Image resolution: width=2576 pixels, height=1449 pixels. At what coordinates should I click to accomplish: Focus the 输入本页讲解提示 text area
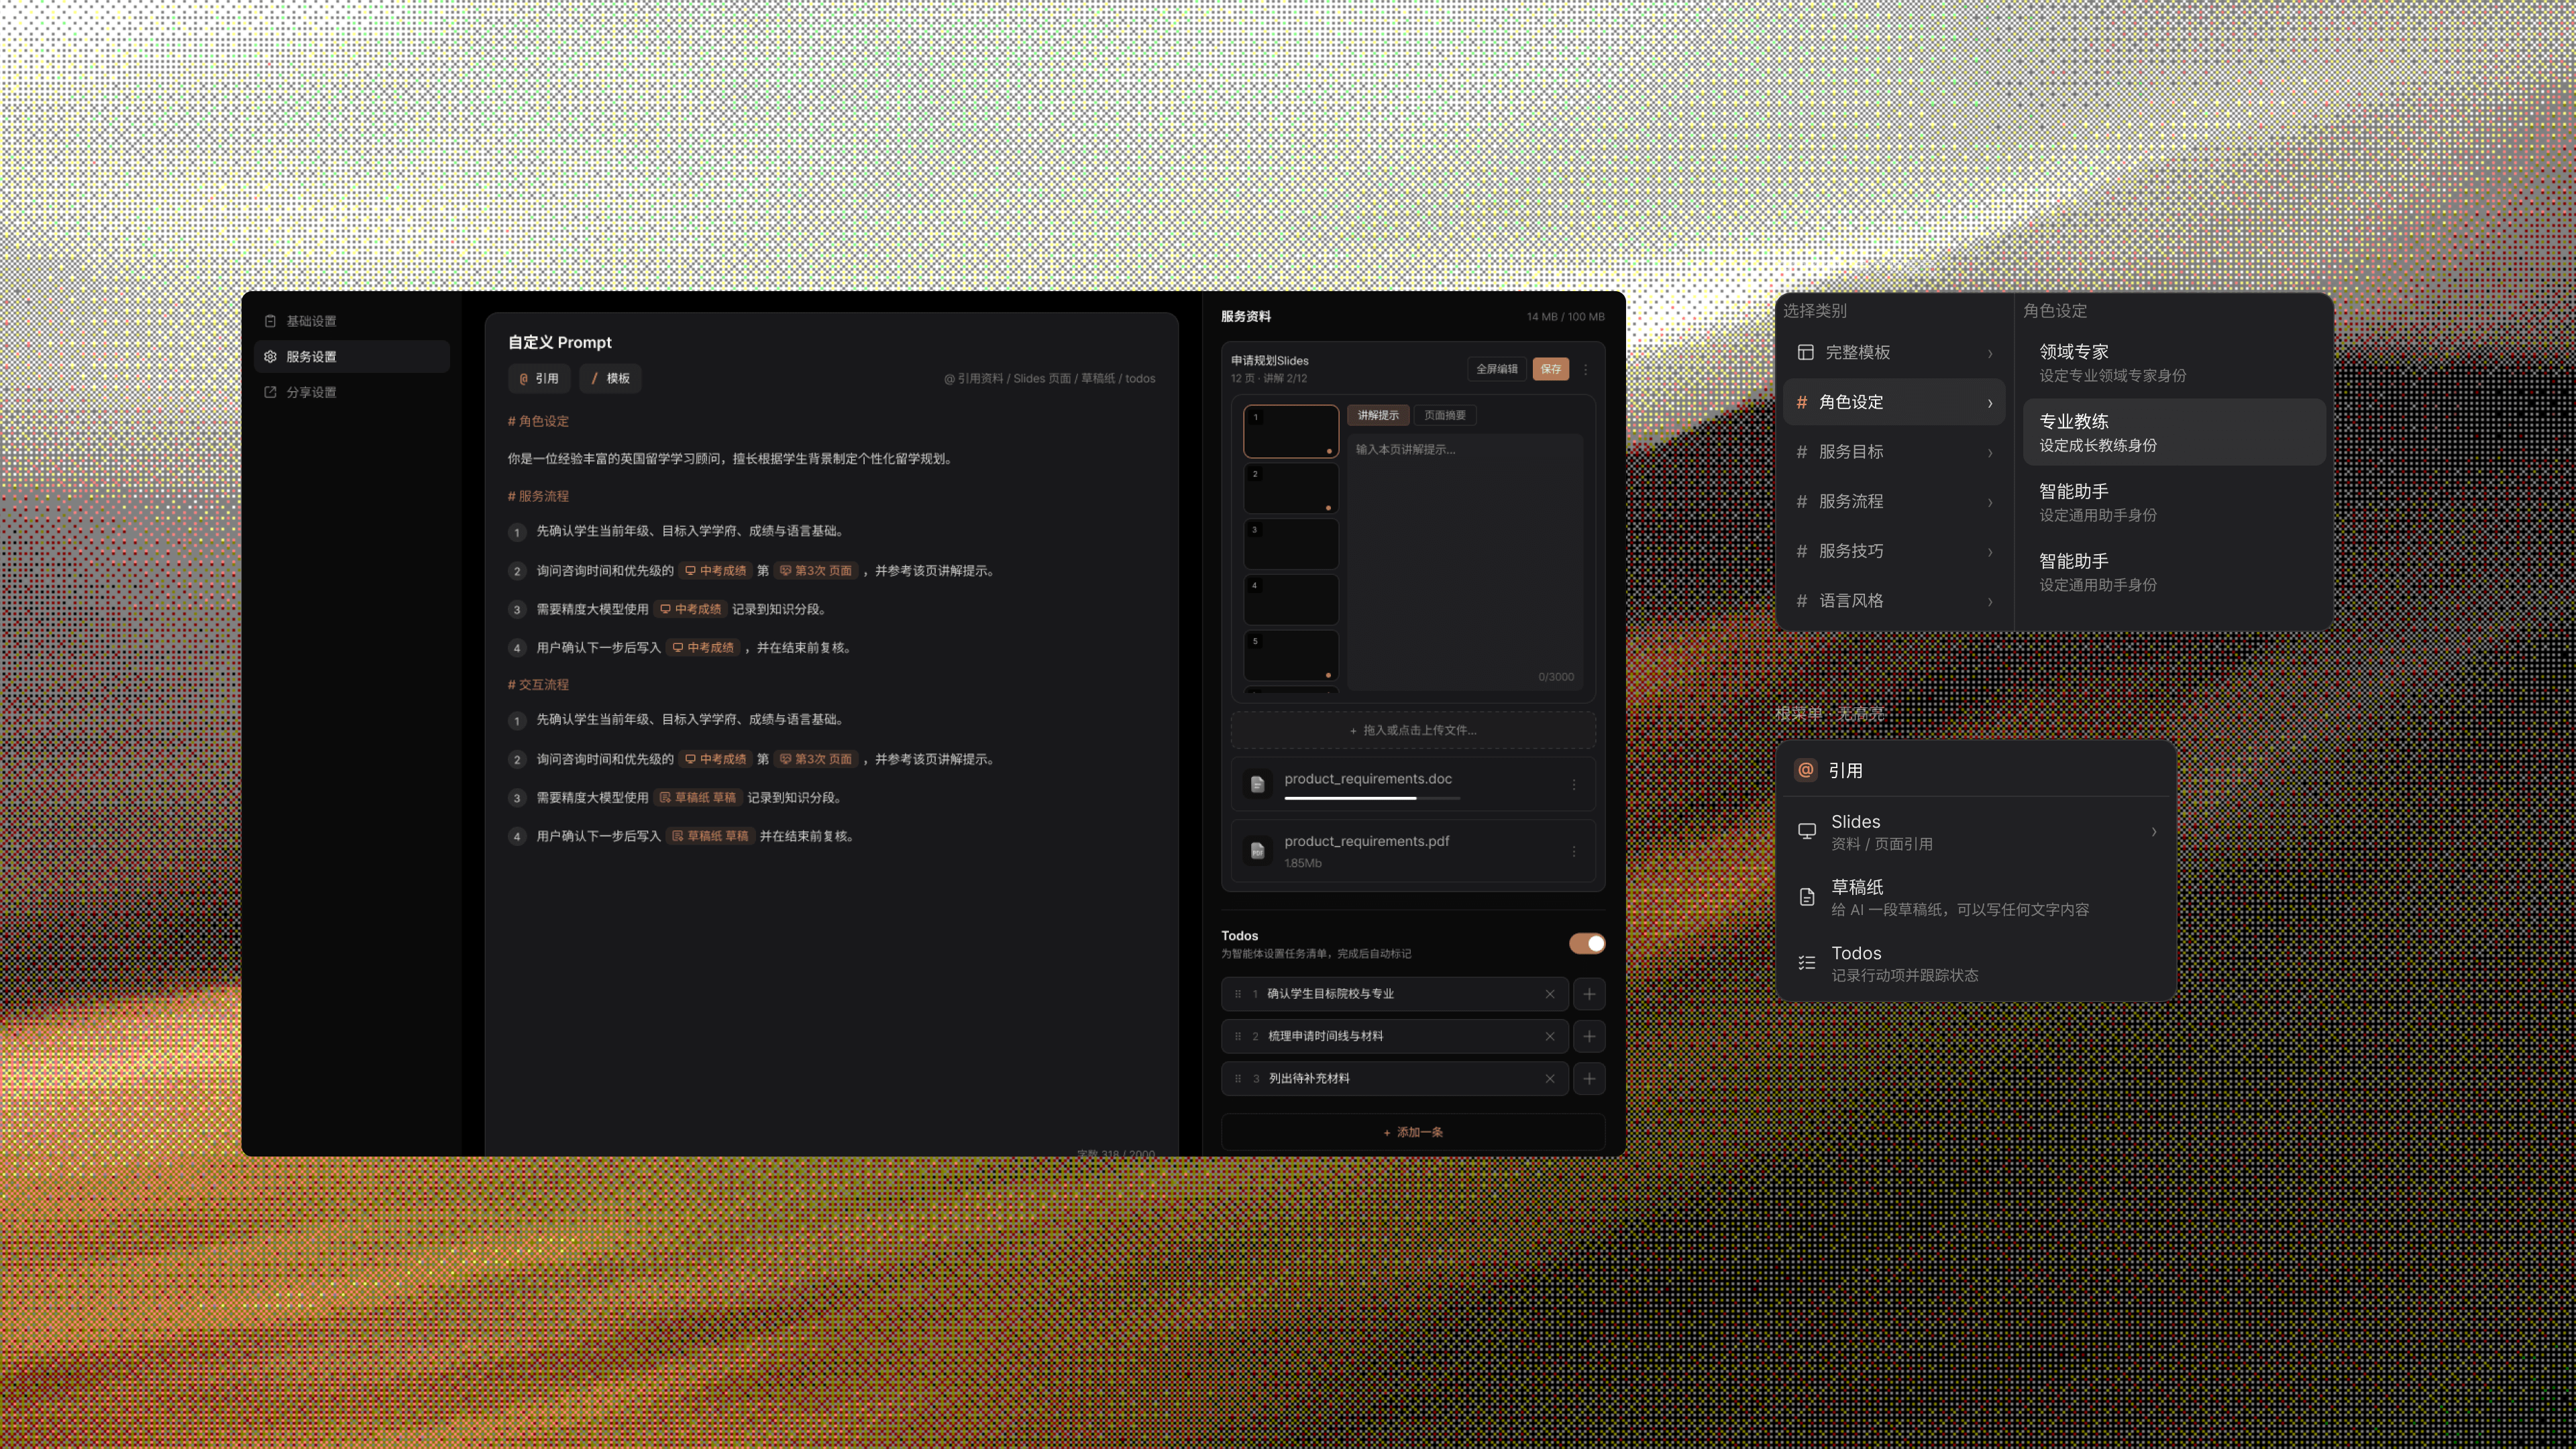(1465, 562)
